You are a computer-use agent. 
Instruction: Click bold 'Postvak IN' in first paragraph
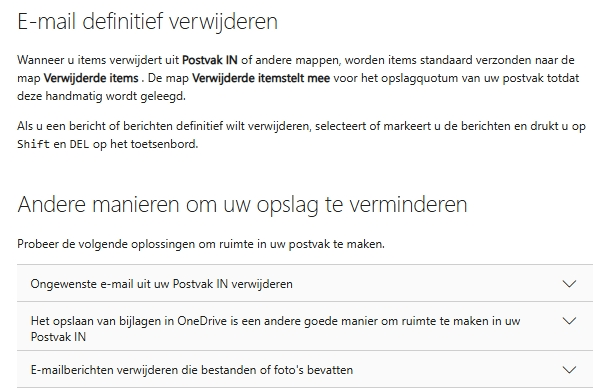210,60
